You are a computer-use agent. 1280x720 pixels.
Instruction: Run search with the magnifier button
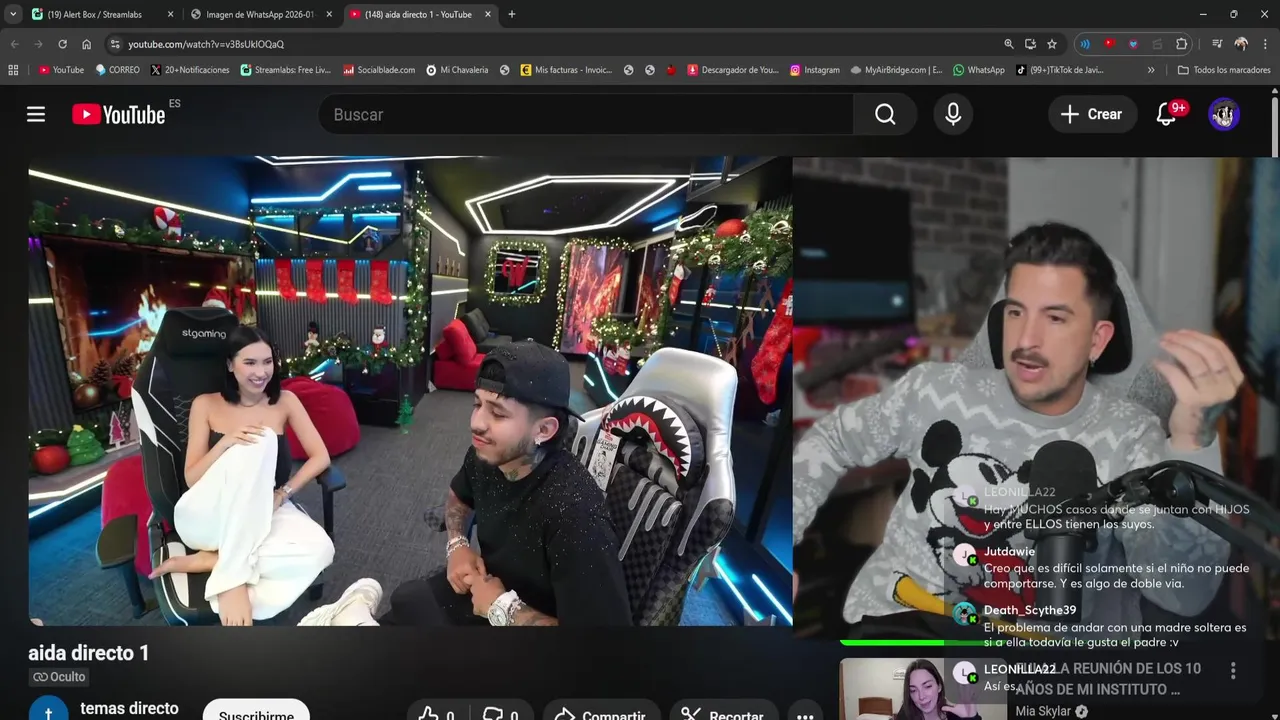click(885, 114)
